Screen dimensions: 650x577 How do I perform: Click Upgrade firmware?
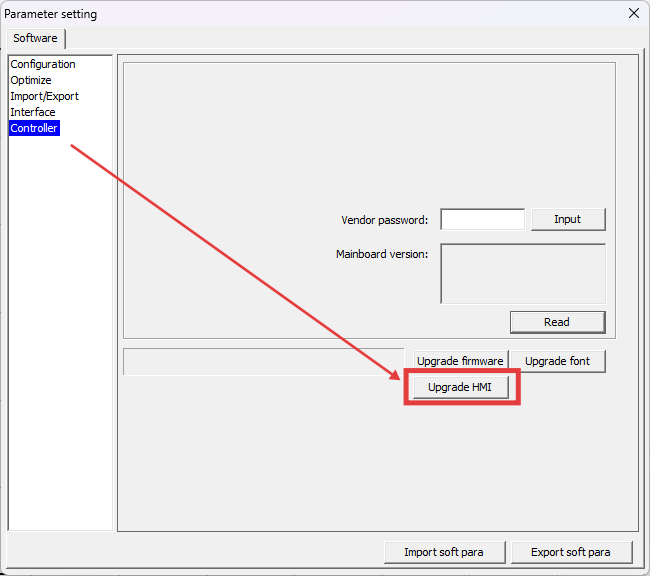(x=460, y=361)
